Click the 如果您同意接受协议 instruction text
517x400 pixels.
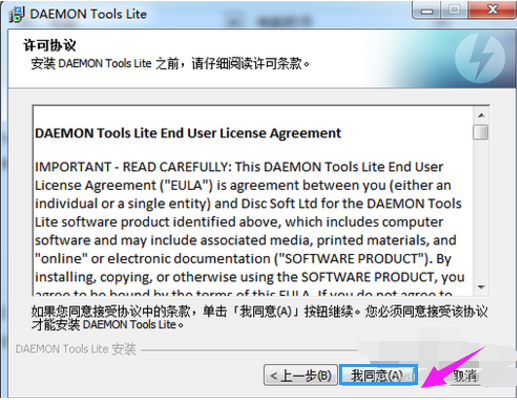[x=259, y=318]
